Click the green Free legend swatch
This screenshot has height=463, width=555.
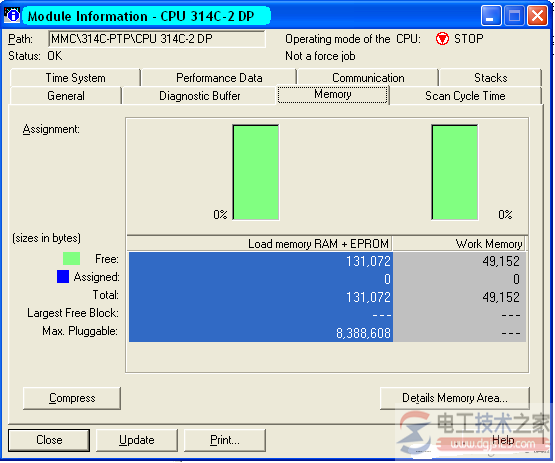pyautogui.click(x=71, y=259)
